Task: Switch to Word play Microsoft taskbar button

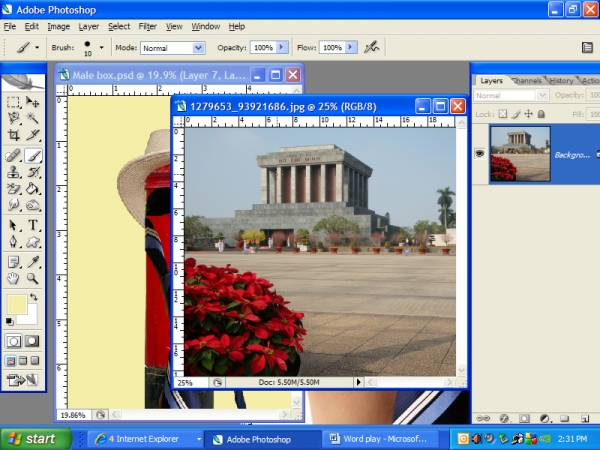Action: coord(381,439)
